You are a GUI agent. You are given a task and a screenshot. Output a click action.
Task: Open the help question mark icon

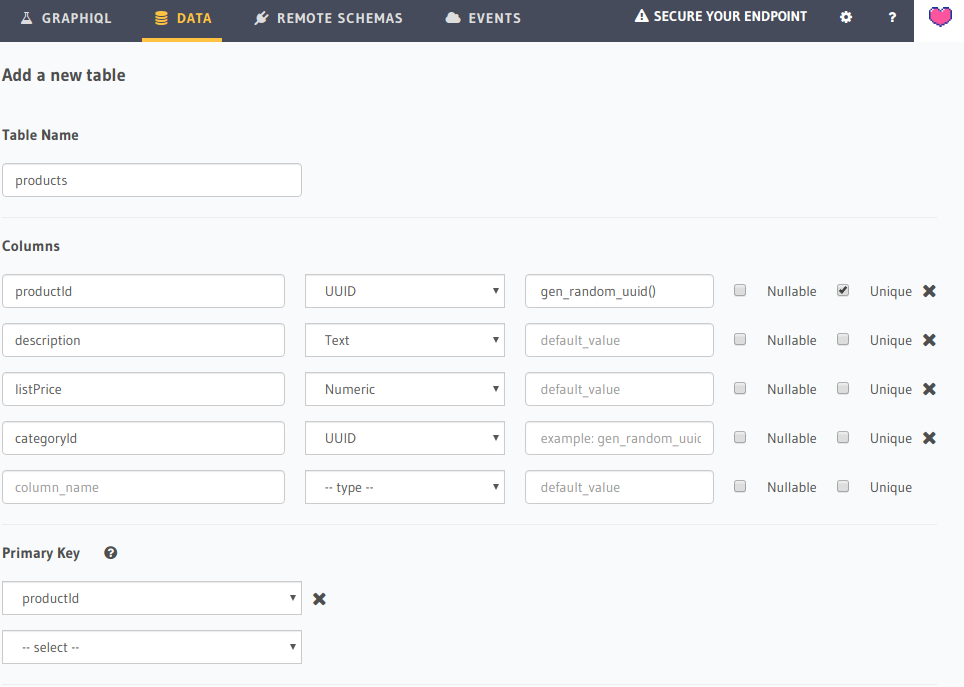pyautogui.click(x=892, y=18)
